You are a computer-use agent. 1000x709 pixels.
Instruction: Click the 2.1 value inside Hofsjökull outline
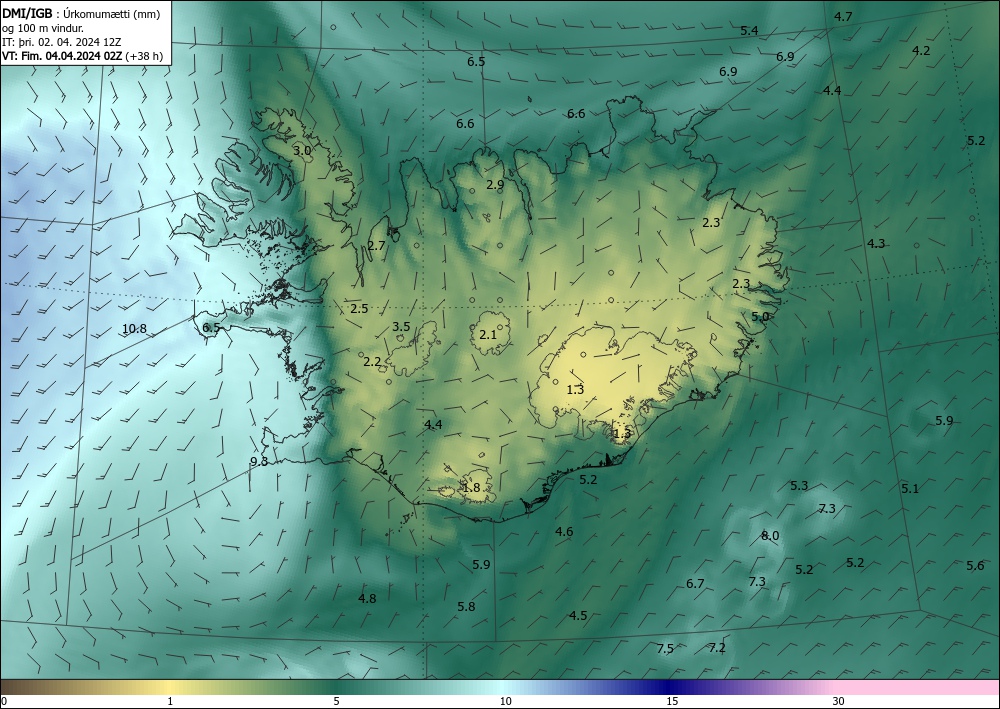click(488, 334)
